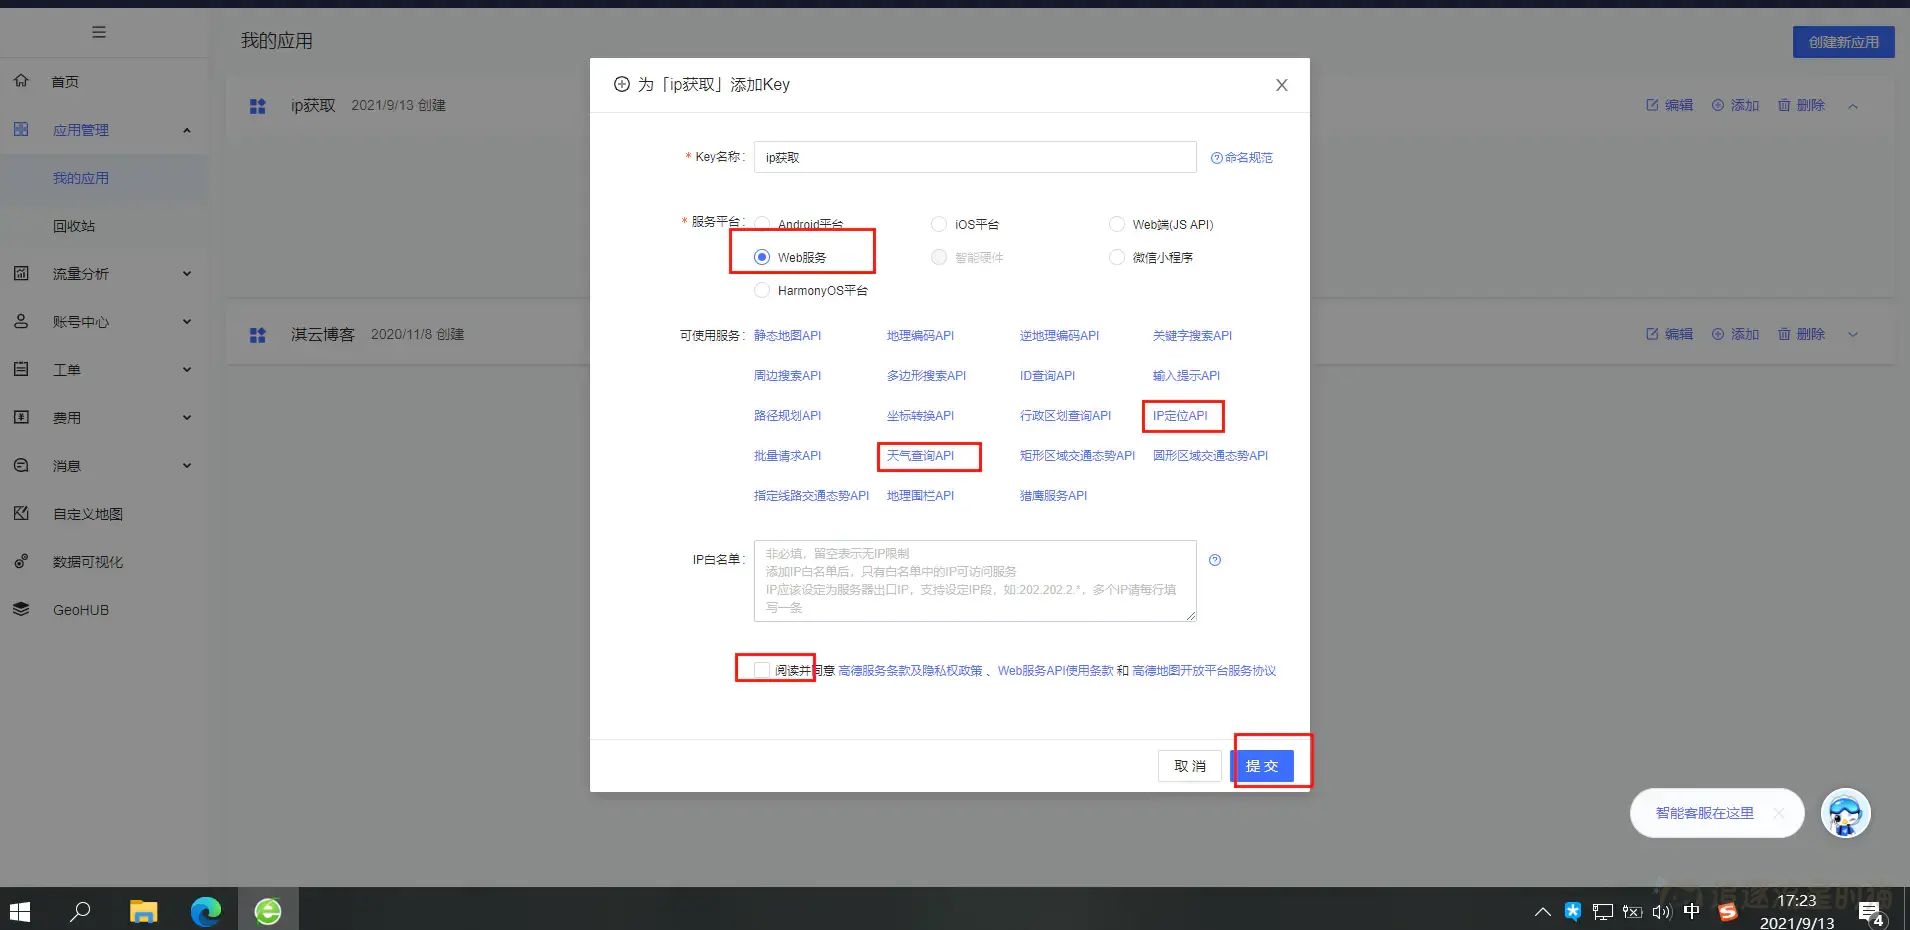Click the question mark icon beside IP白名单 field
The width and height of the screenshot is (1910, 930).
pos(1214,560)
